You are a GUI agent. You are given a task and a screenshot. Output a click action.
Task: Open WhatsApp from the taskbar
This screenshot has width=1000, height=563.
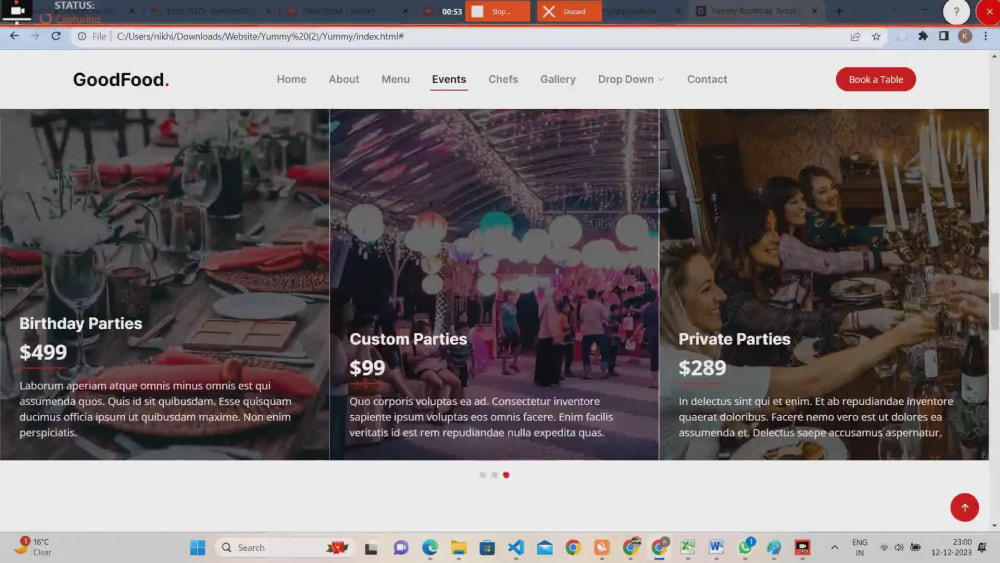(746, 546)
